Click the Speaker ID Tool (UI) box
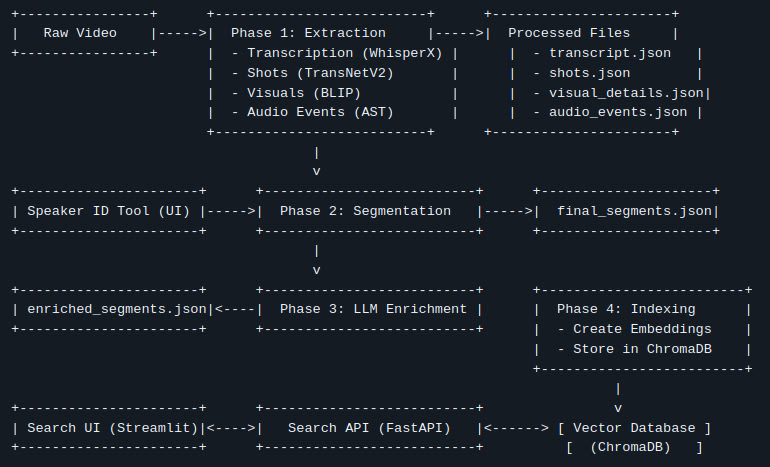This screenshot has width=770, height=467. coord(110,211)
